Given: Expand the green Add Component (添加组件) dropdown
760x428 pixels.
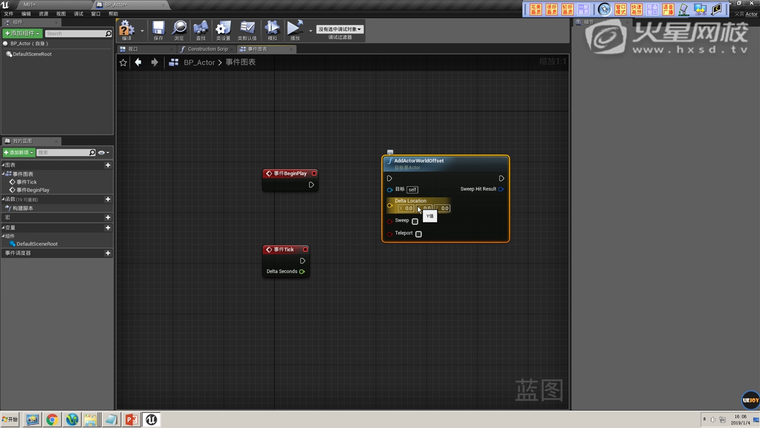Looking at the screenshot, I should click(x=22, y=33).
